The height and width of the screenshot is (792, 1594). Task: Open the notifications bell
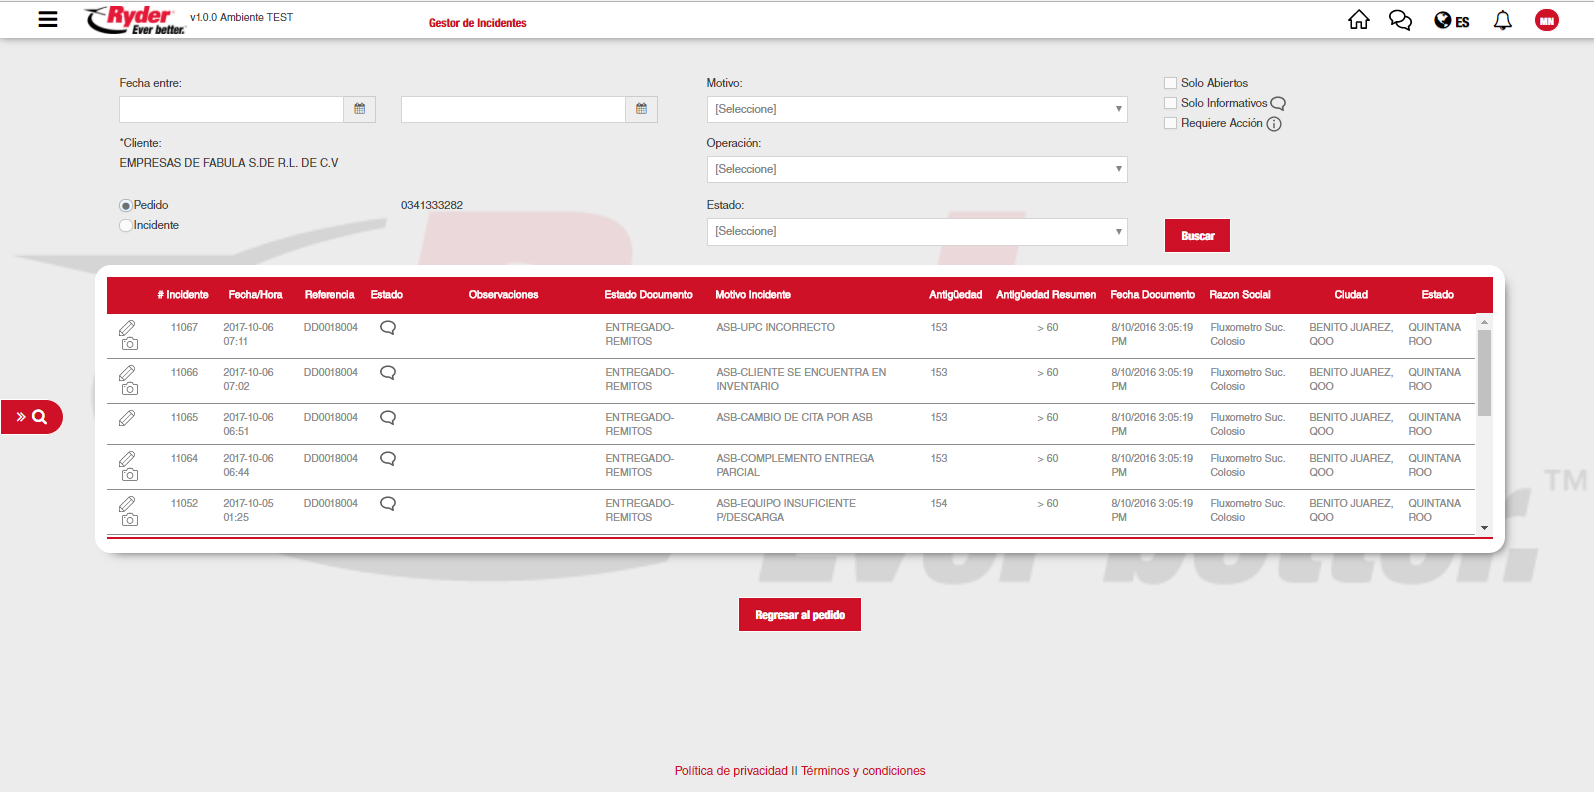[1502, 20]
